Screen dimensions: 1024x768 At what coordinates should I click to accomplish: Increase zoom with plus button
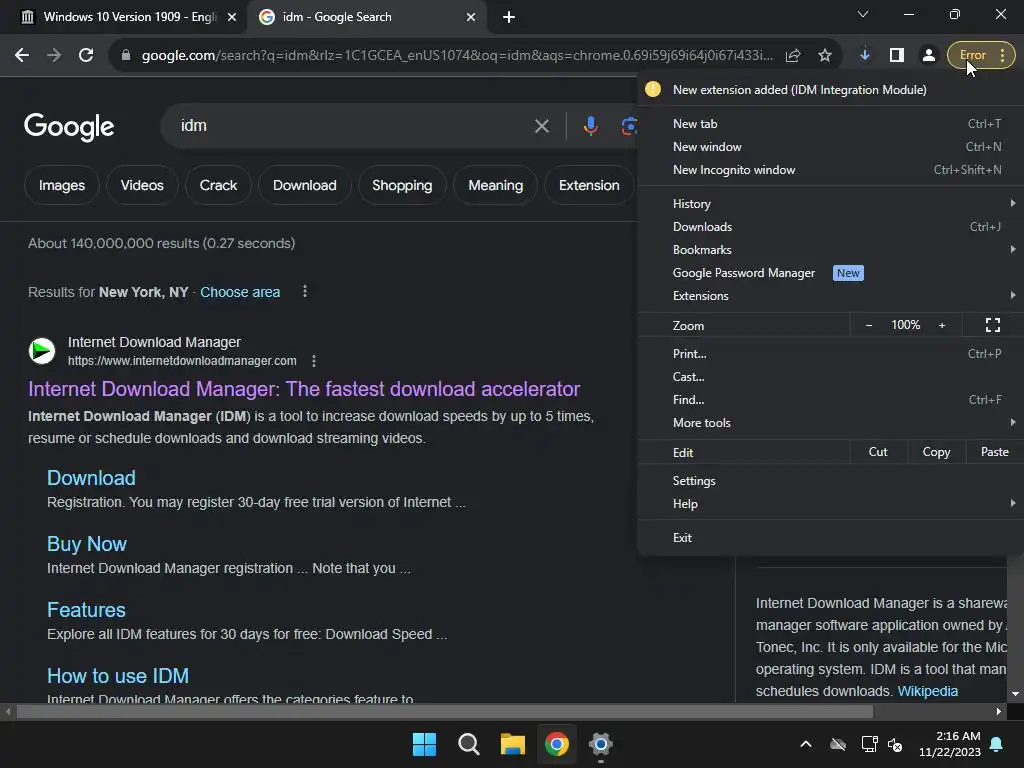[942, 325]
